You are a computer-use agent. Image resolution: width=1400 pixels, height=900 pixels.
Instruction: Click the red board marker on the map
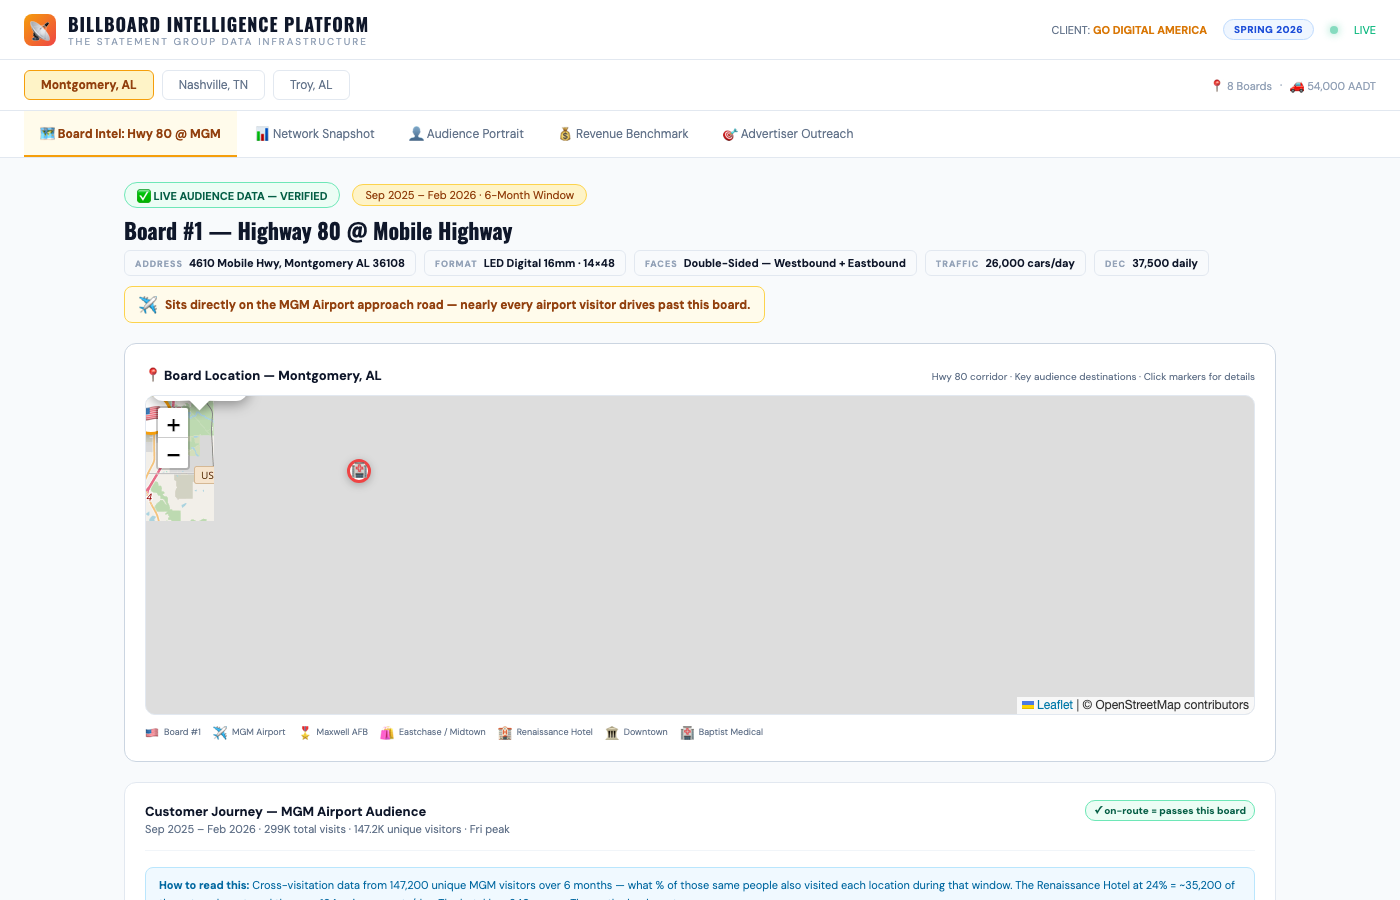click(359, 471)
